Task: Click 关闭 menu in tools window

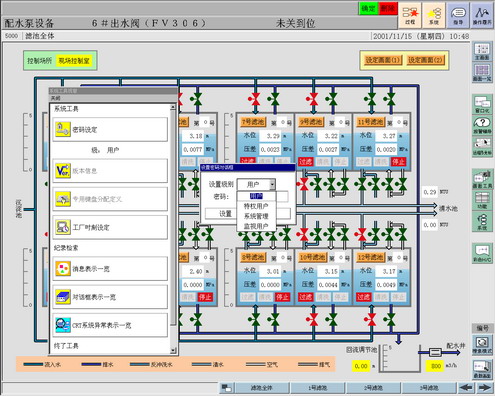Action: [55, 98]
